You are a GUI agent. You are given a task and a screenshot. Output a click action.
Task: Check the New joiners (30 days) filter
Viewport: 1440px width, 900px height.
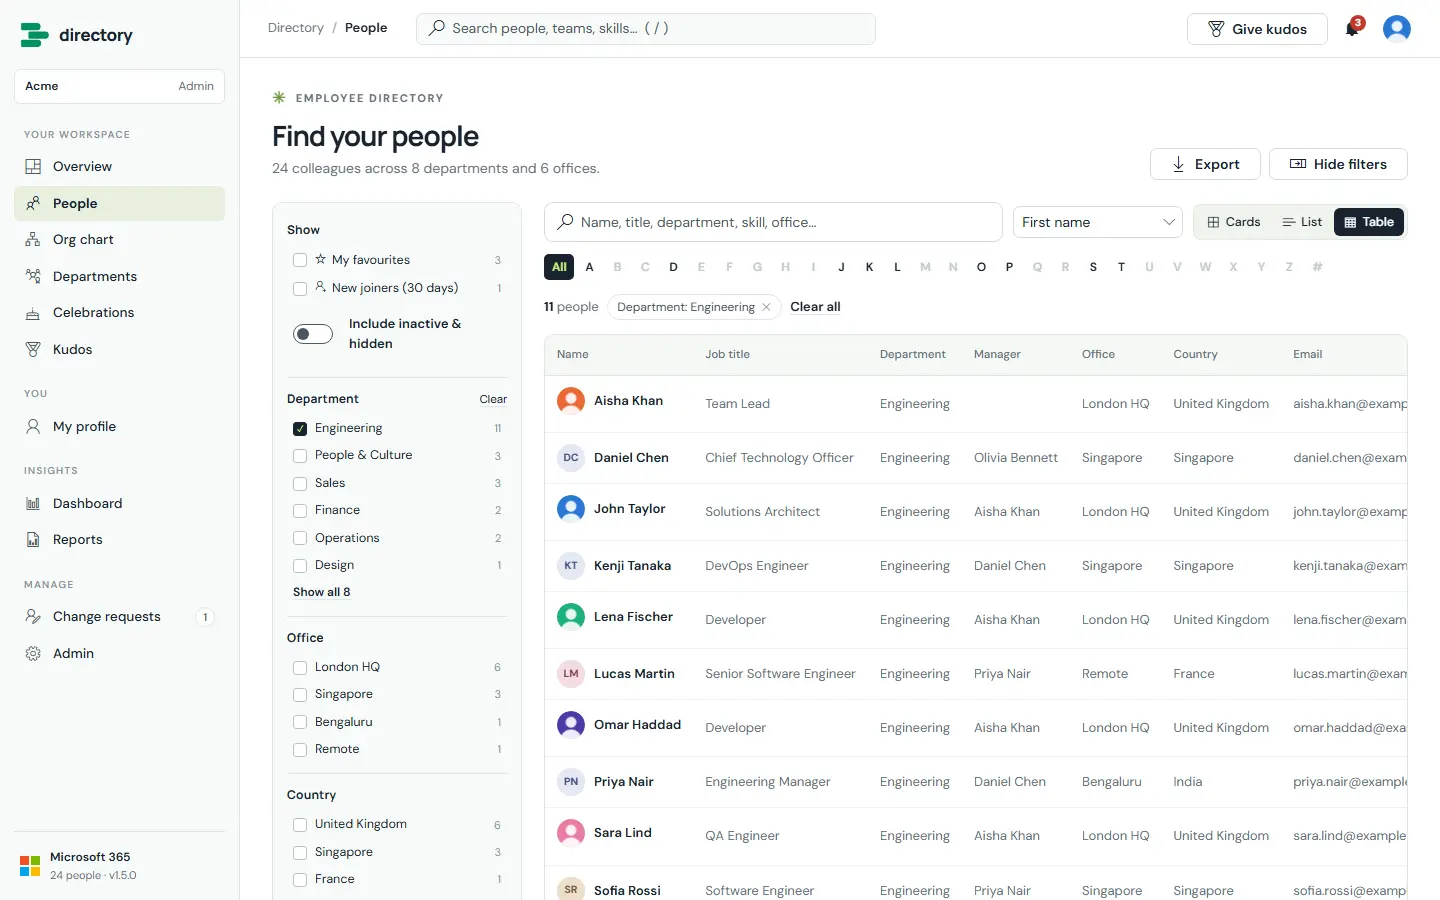pyautogui.click(x=300, y=288)
